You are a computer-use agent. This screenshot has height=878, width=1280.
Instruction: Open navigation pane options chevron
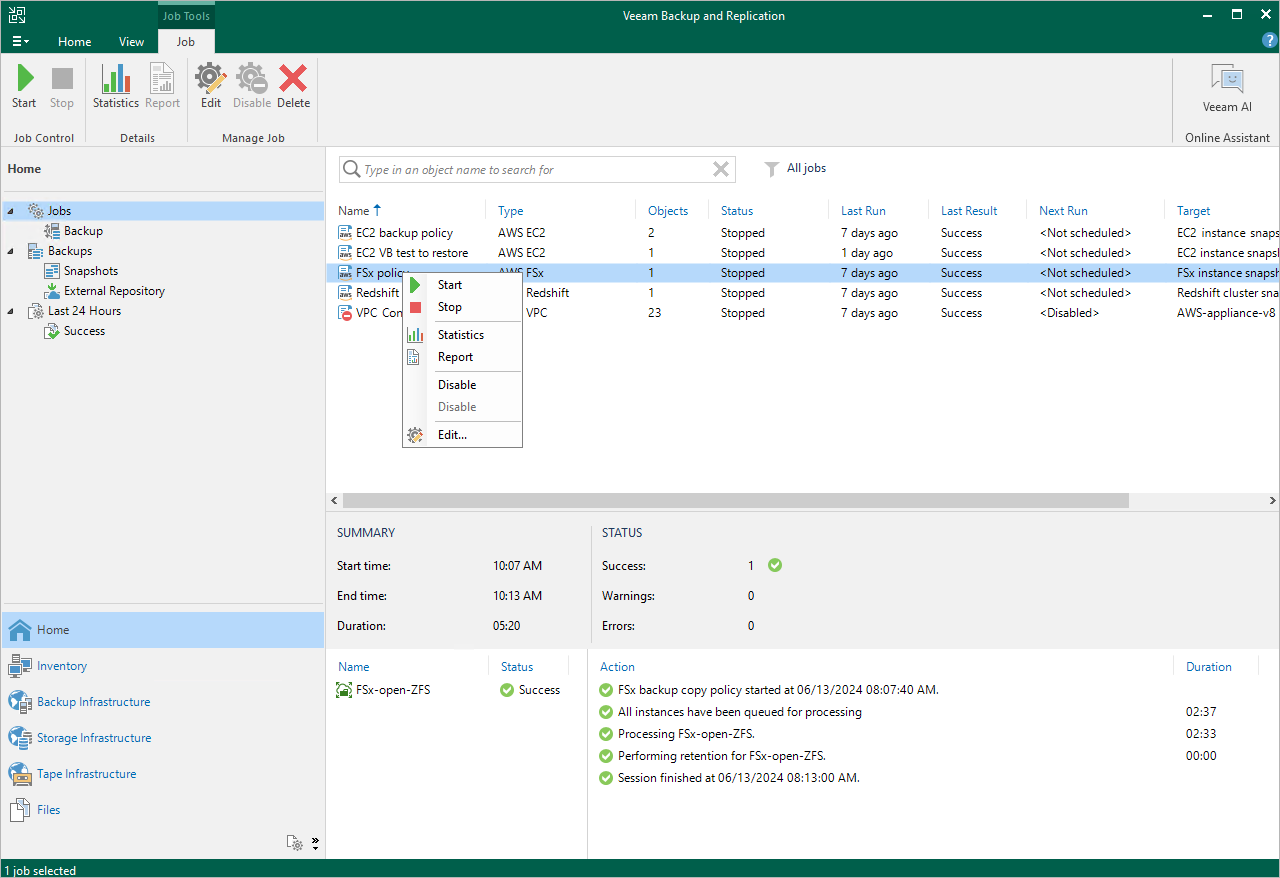tap(315, 843)
